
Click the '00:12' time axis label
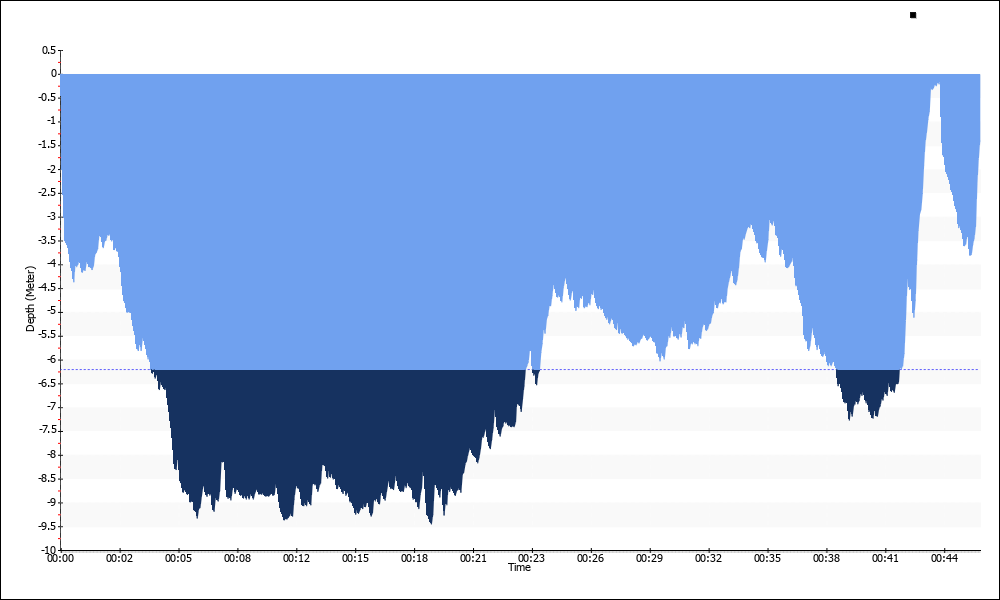coord(297,559)
